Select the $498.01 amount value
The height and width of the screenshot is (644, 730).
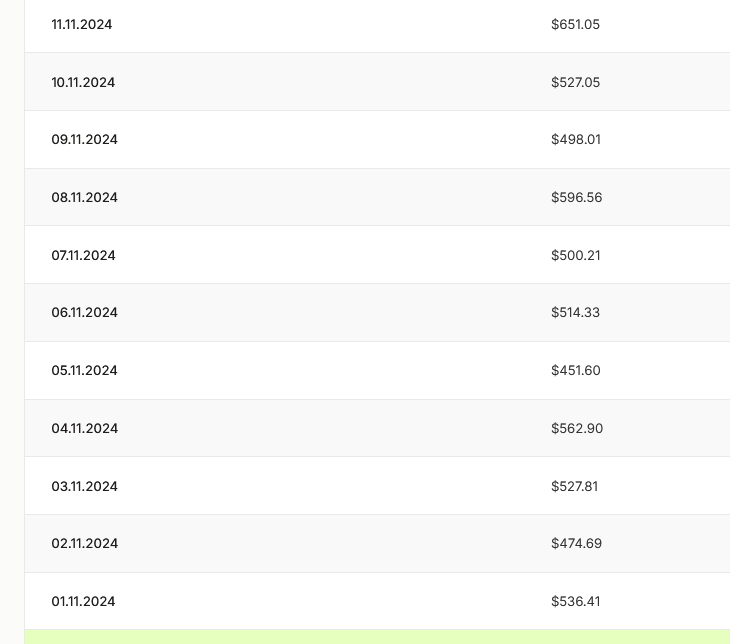pyautogui.click(x=575, y=139)
